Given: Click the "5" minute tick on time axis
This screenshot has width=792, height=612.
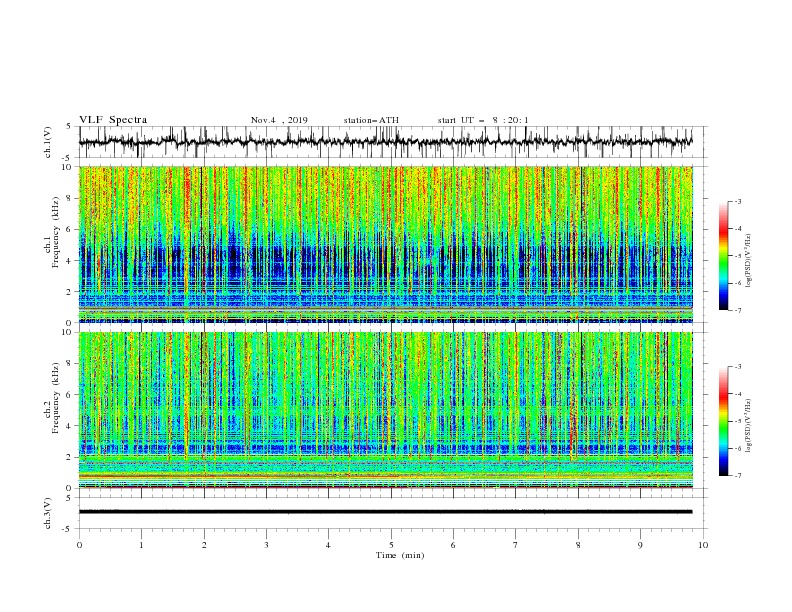Looking at the screenshot, I should tap(391, 545).
